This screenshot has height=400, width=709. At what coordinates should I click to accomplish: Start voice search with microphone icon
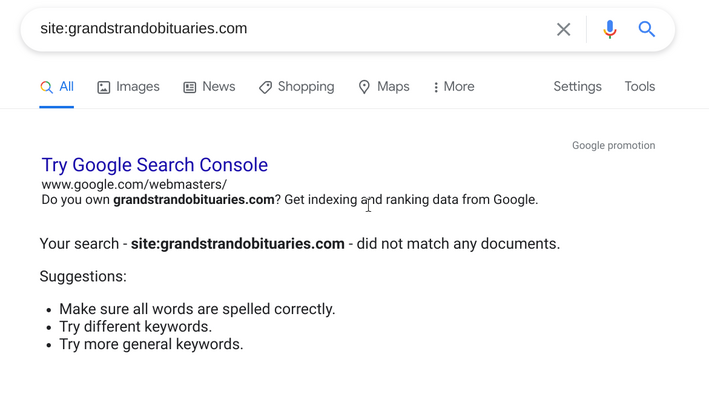(610, 29)
